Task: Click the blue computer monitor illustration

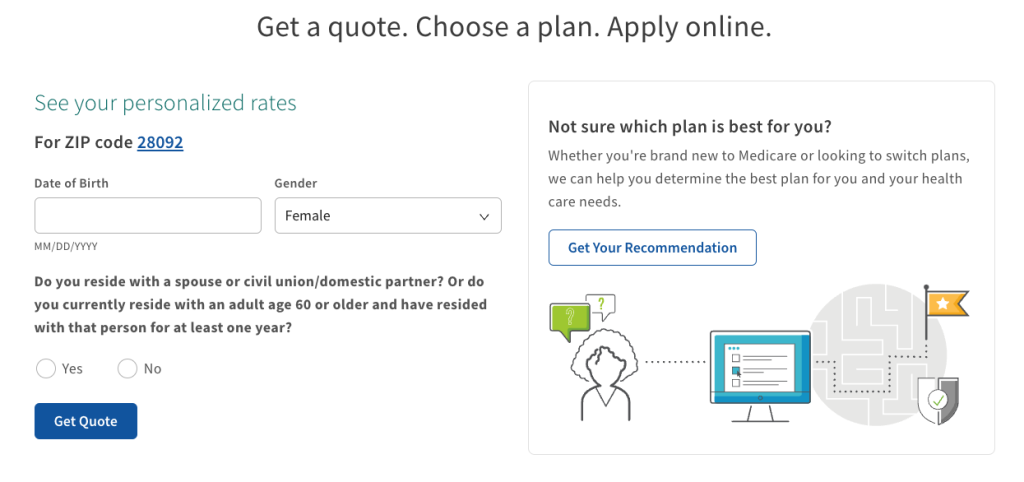Action: pos(760,376)
